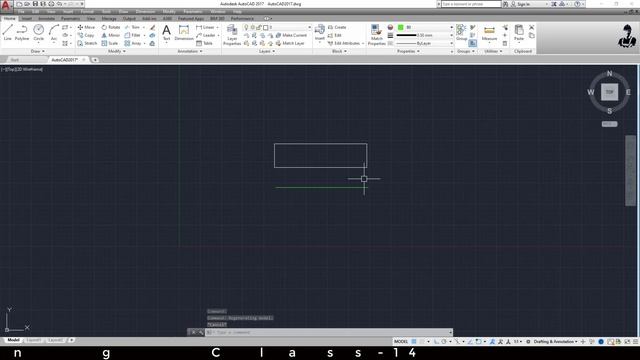Expand the Properties panel

point(408,51)
